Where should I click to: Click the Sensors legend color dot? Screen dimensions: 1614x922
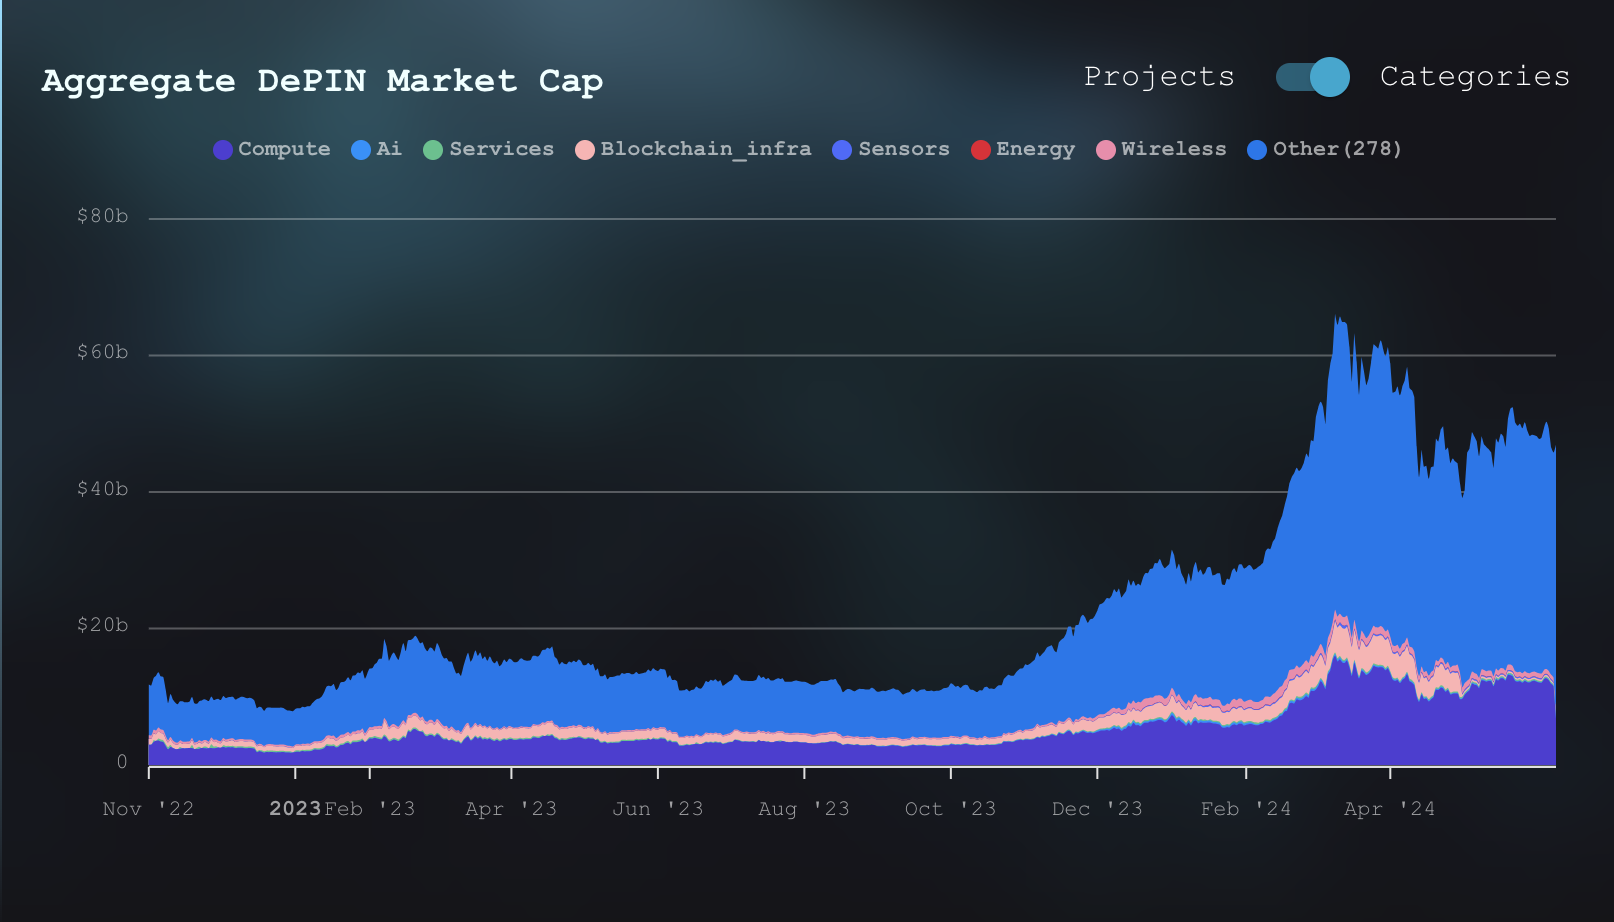click(x=842, y=150)
